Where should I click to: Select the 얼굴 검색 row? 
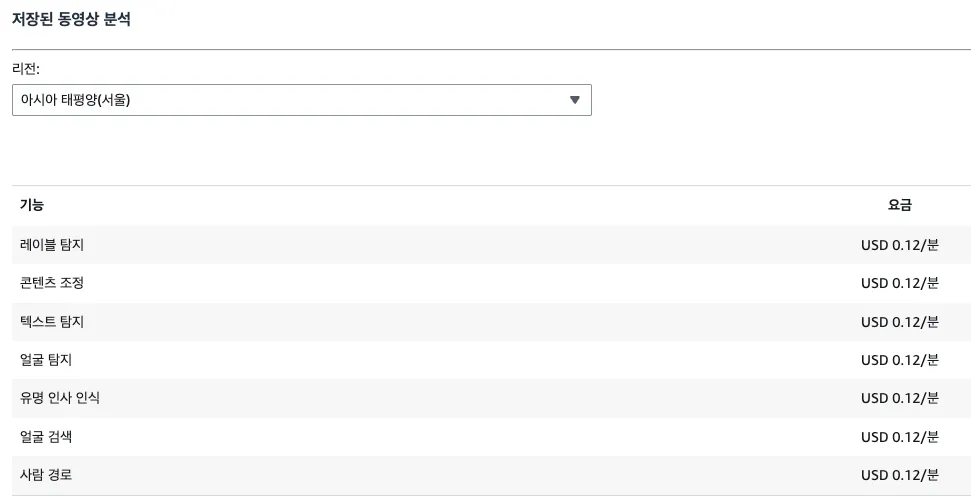click(46, 437)
